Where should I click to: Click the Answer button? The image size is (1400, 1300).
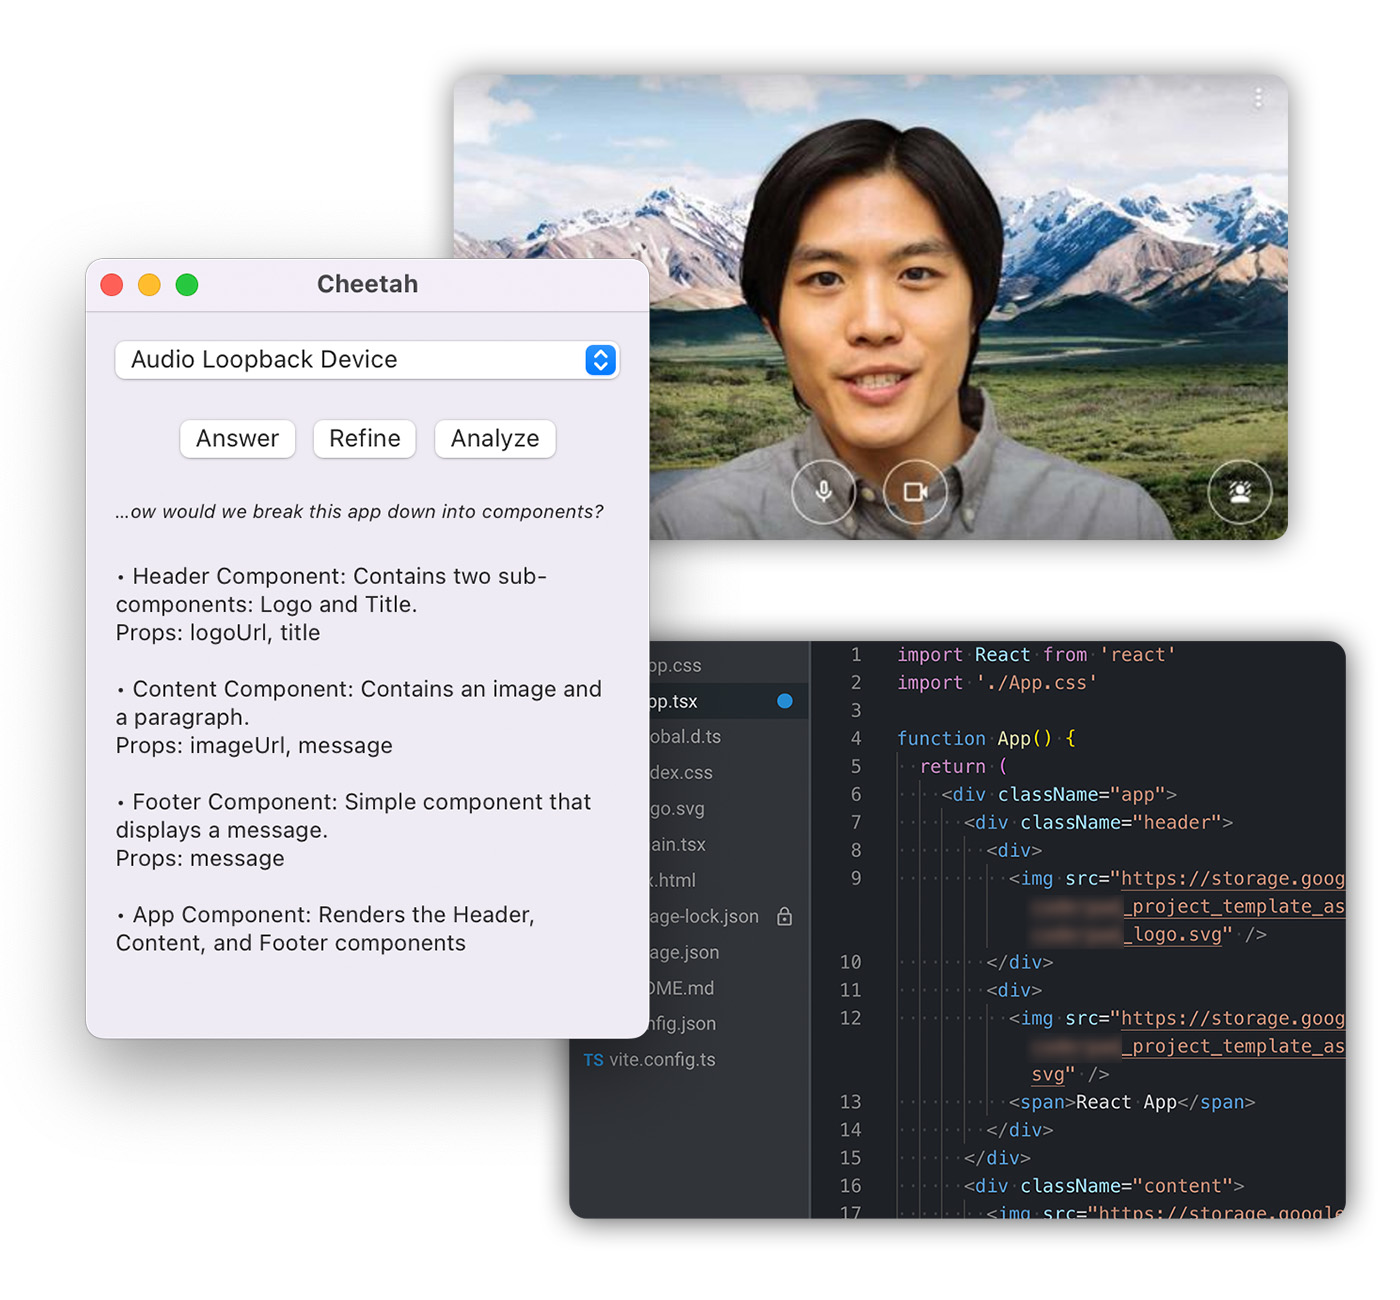(237, 438)
